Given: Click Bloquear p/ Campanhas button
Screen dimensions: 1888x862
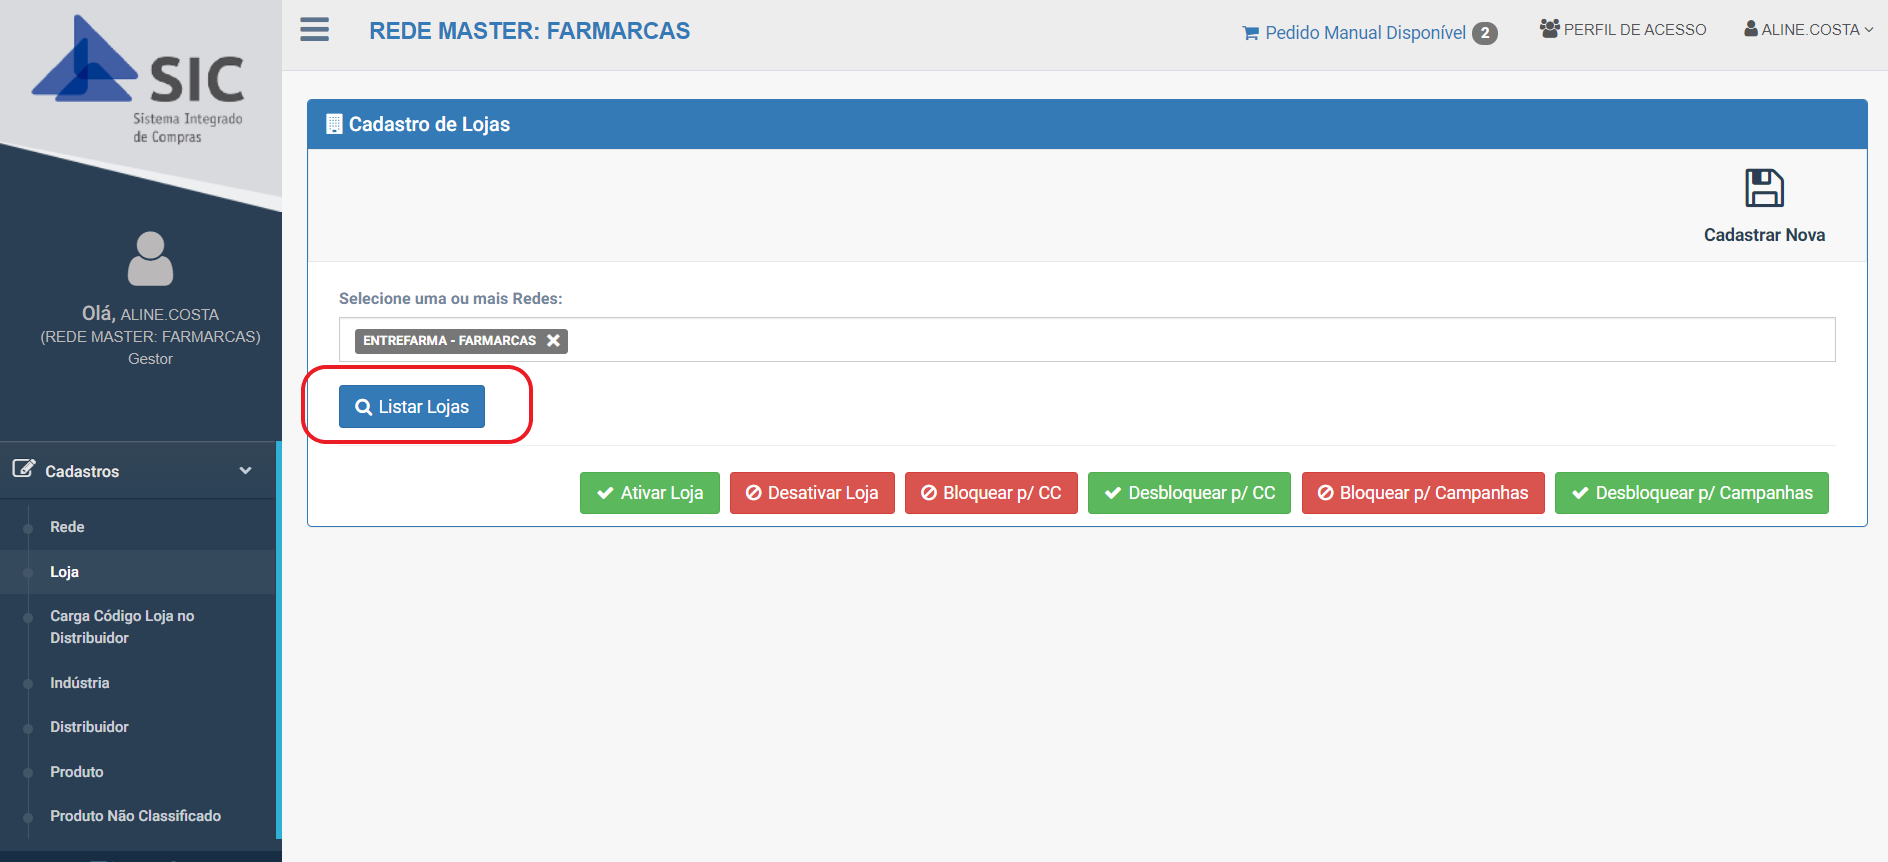Looking at the screenshot, I should [1422, 493].
